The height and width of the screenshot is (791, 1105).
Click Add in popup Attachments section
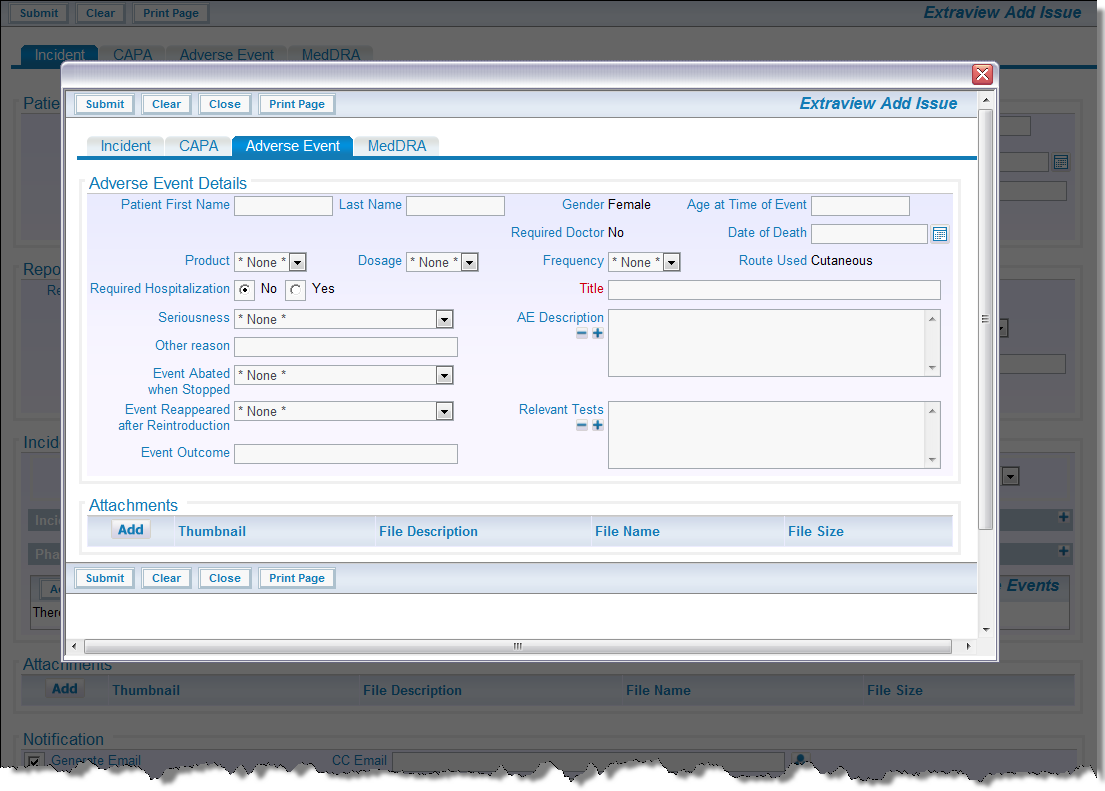130,530
